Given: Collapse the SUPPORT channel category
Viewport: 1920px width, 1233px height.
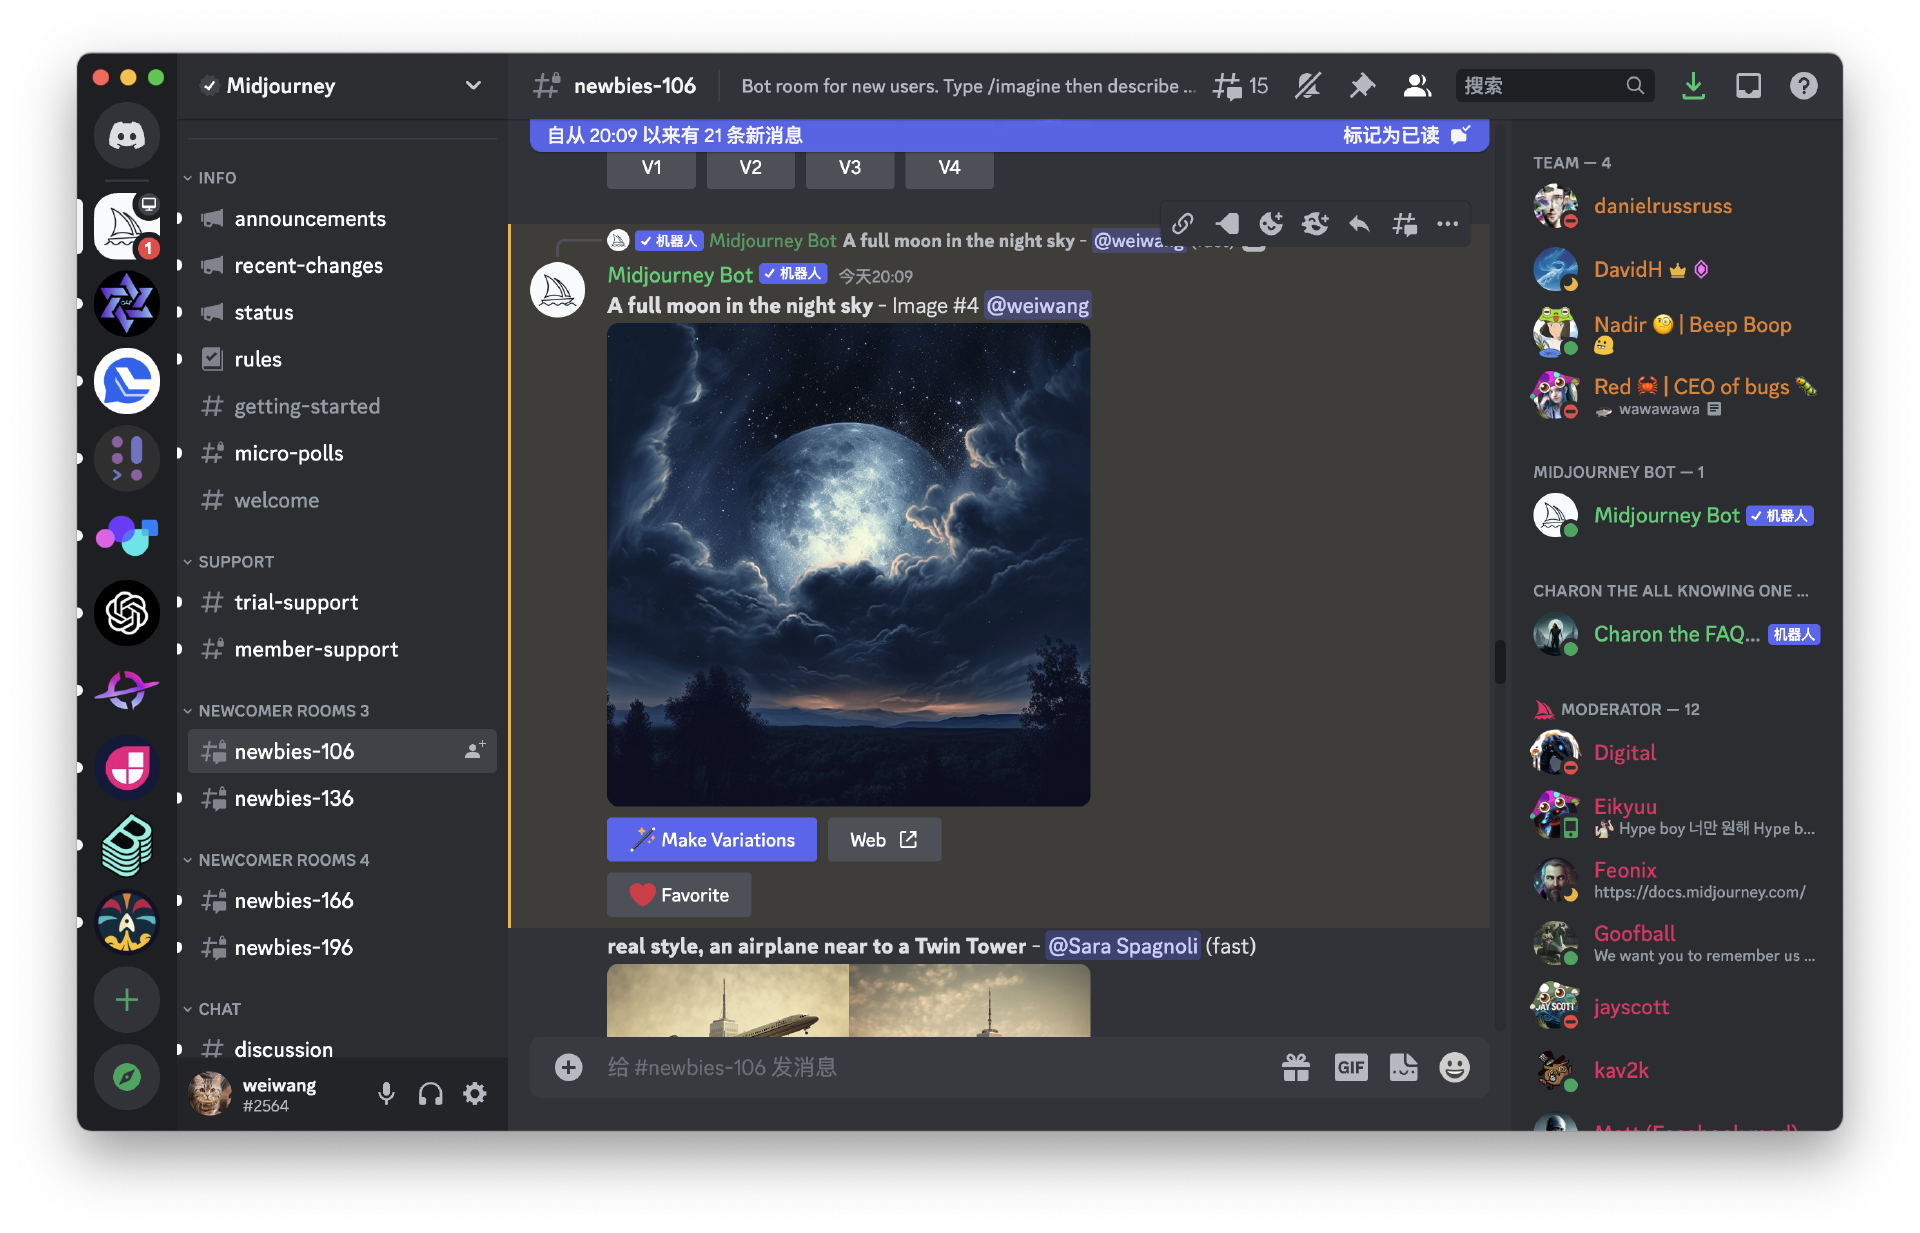Looking at the screenshot, I should pyautogui.click(x=235, y=562).
